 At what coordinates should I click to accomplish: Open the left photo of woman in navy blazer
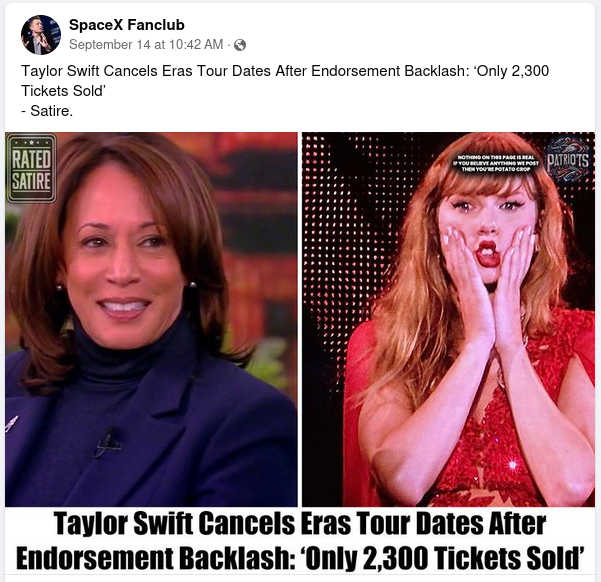tap(151, 319)
